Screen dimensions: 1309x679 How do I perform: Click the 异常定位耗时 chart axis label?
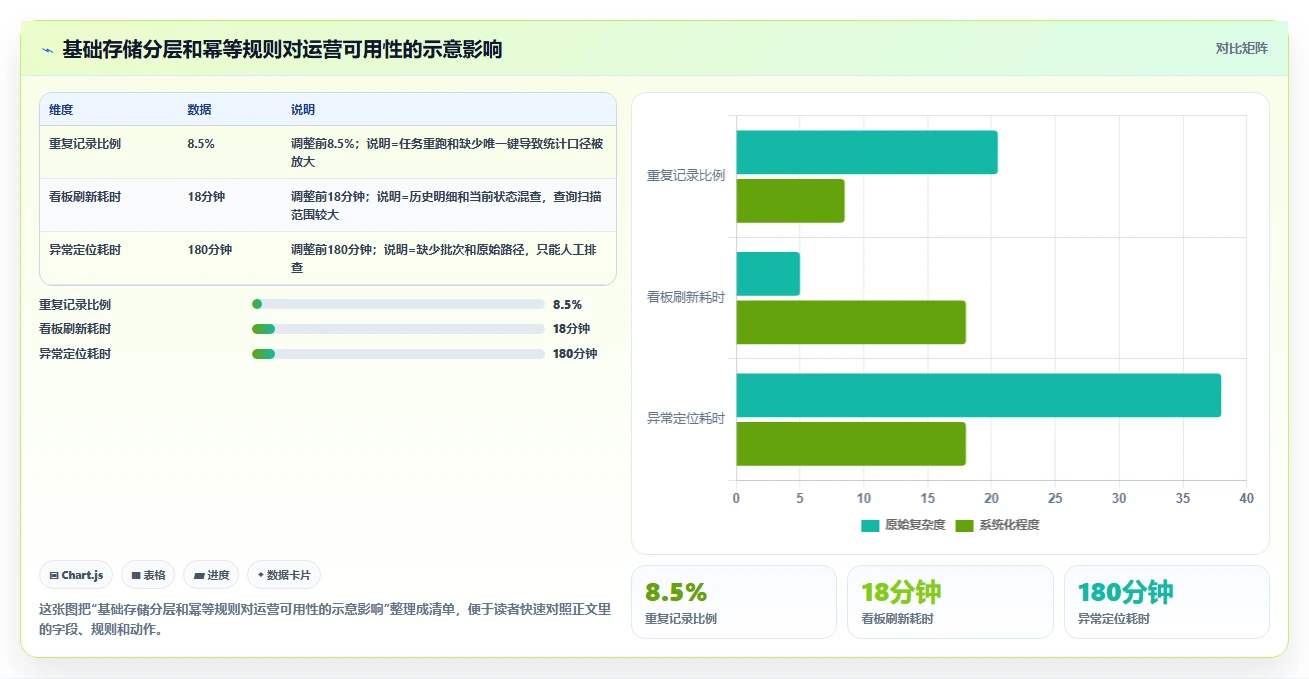pyautogui.click(x=686, y=418)
